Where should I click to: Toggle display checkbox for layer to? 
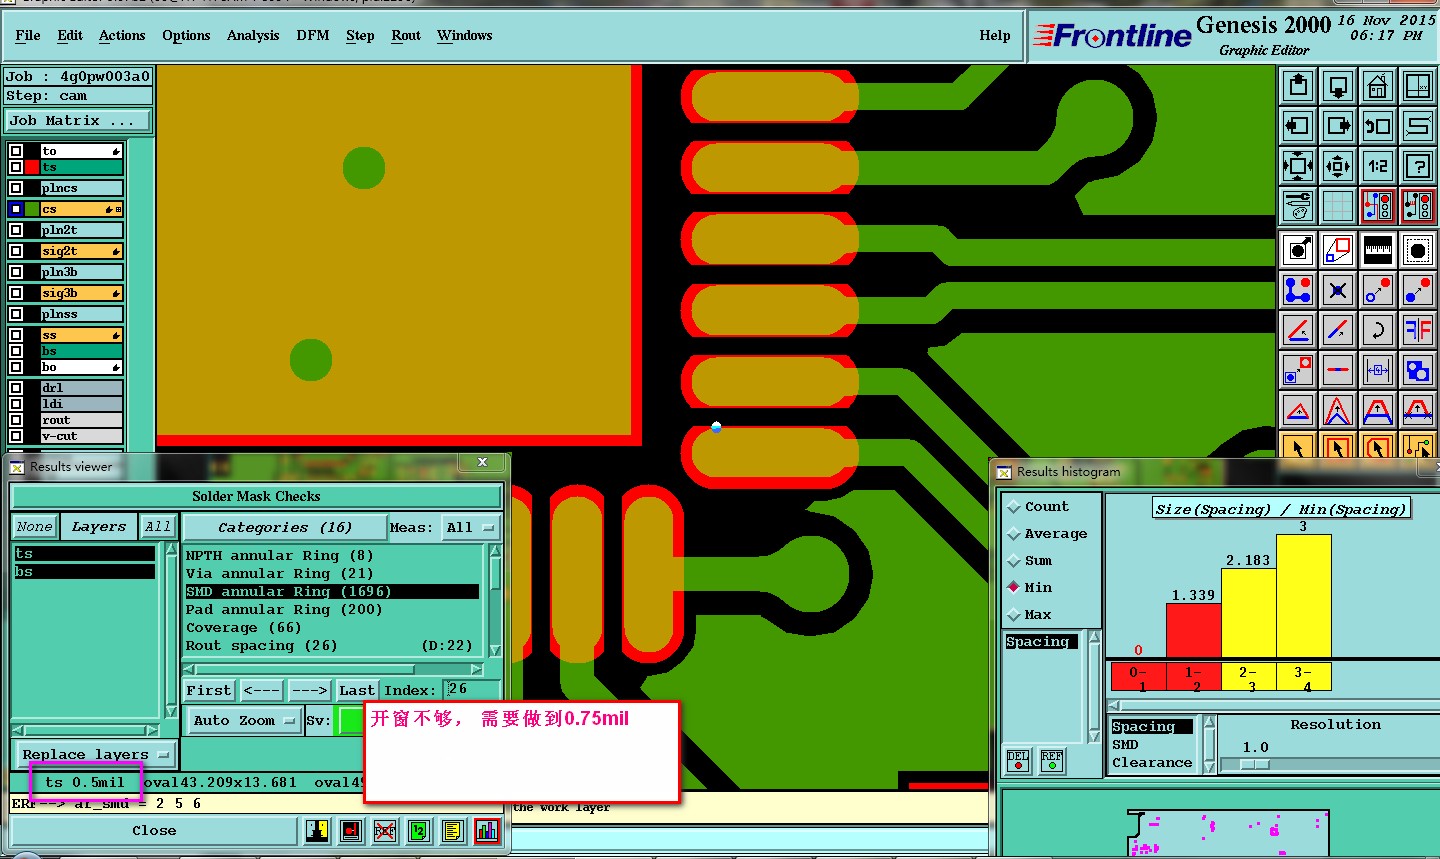point(16,151)
